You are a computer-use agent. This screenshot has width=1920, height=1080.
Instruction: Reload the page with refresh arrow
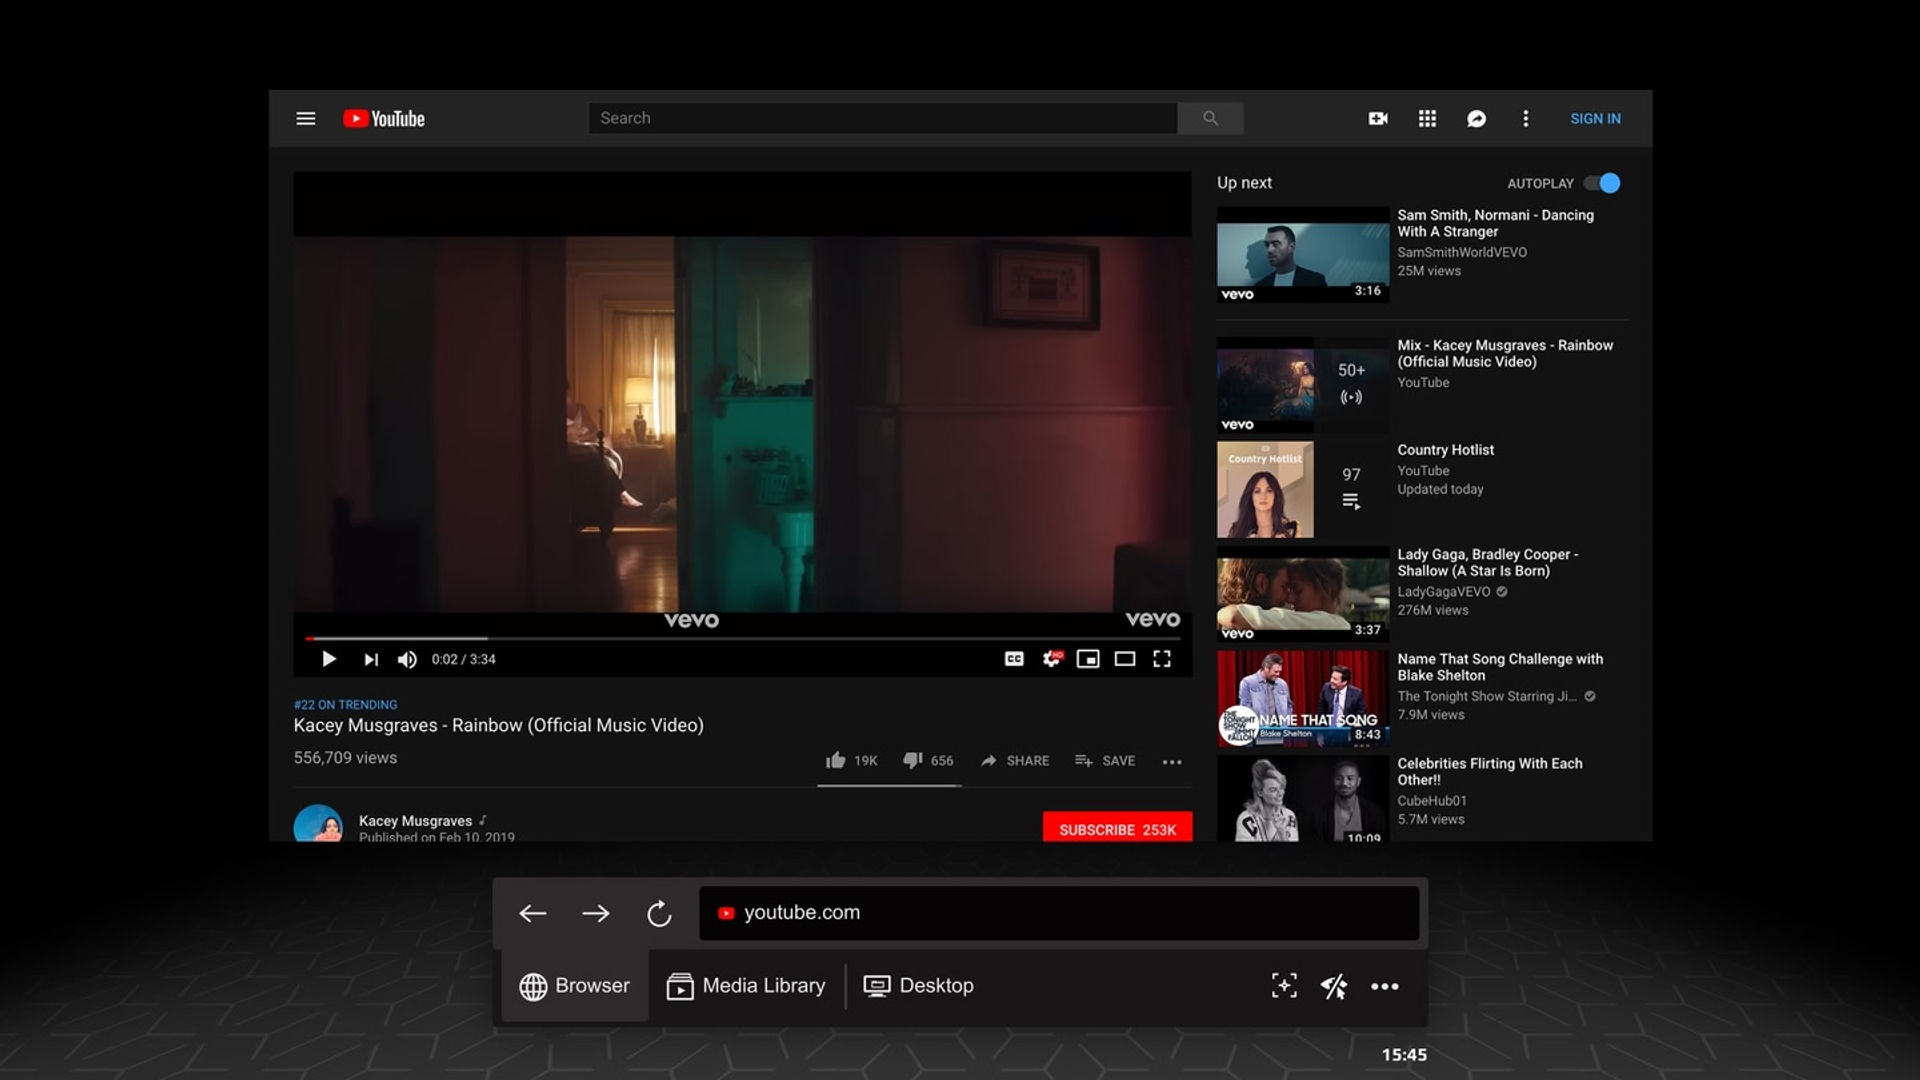(659, 913)
